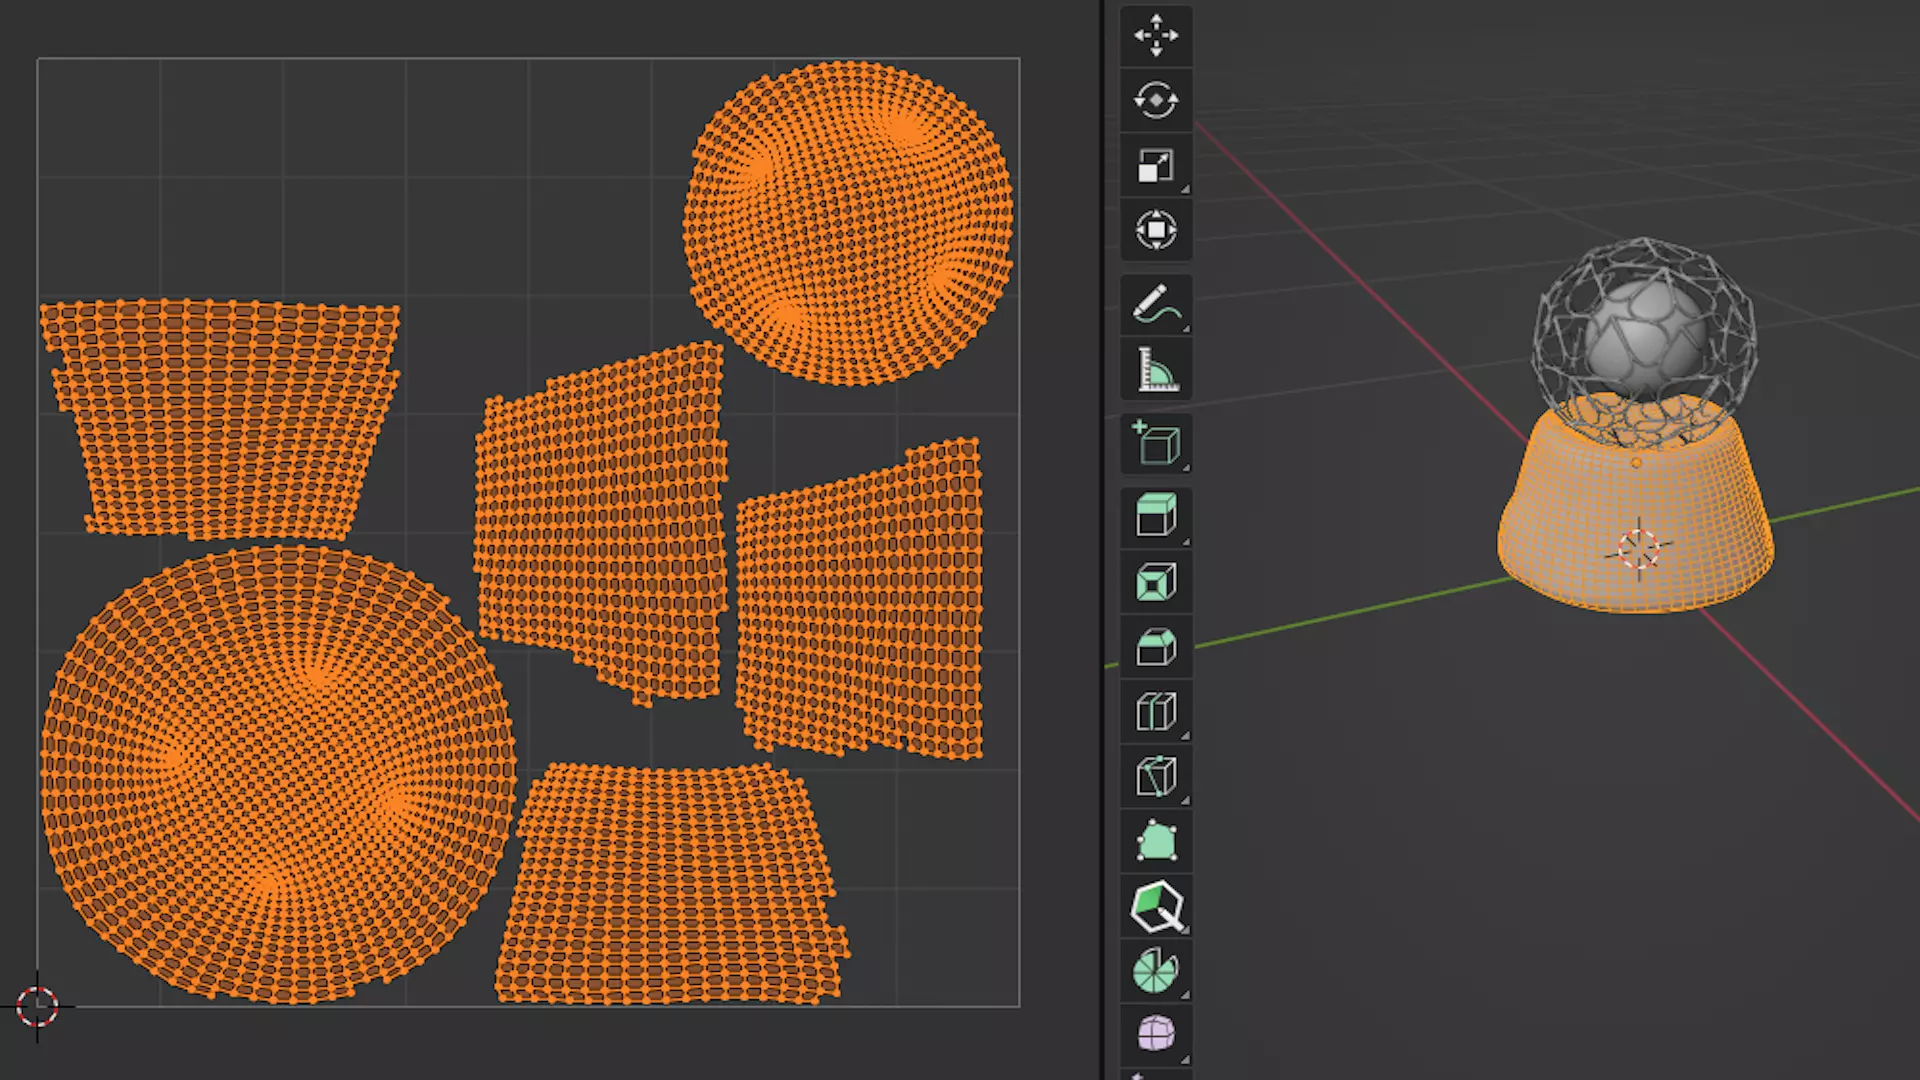Click the 3D cursor on the orange base

(1638, 549)
